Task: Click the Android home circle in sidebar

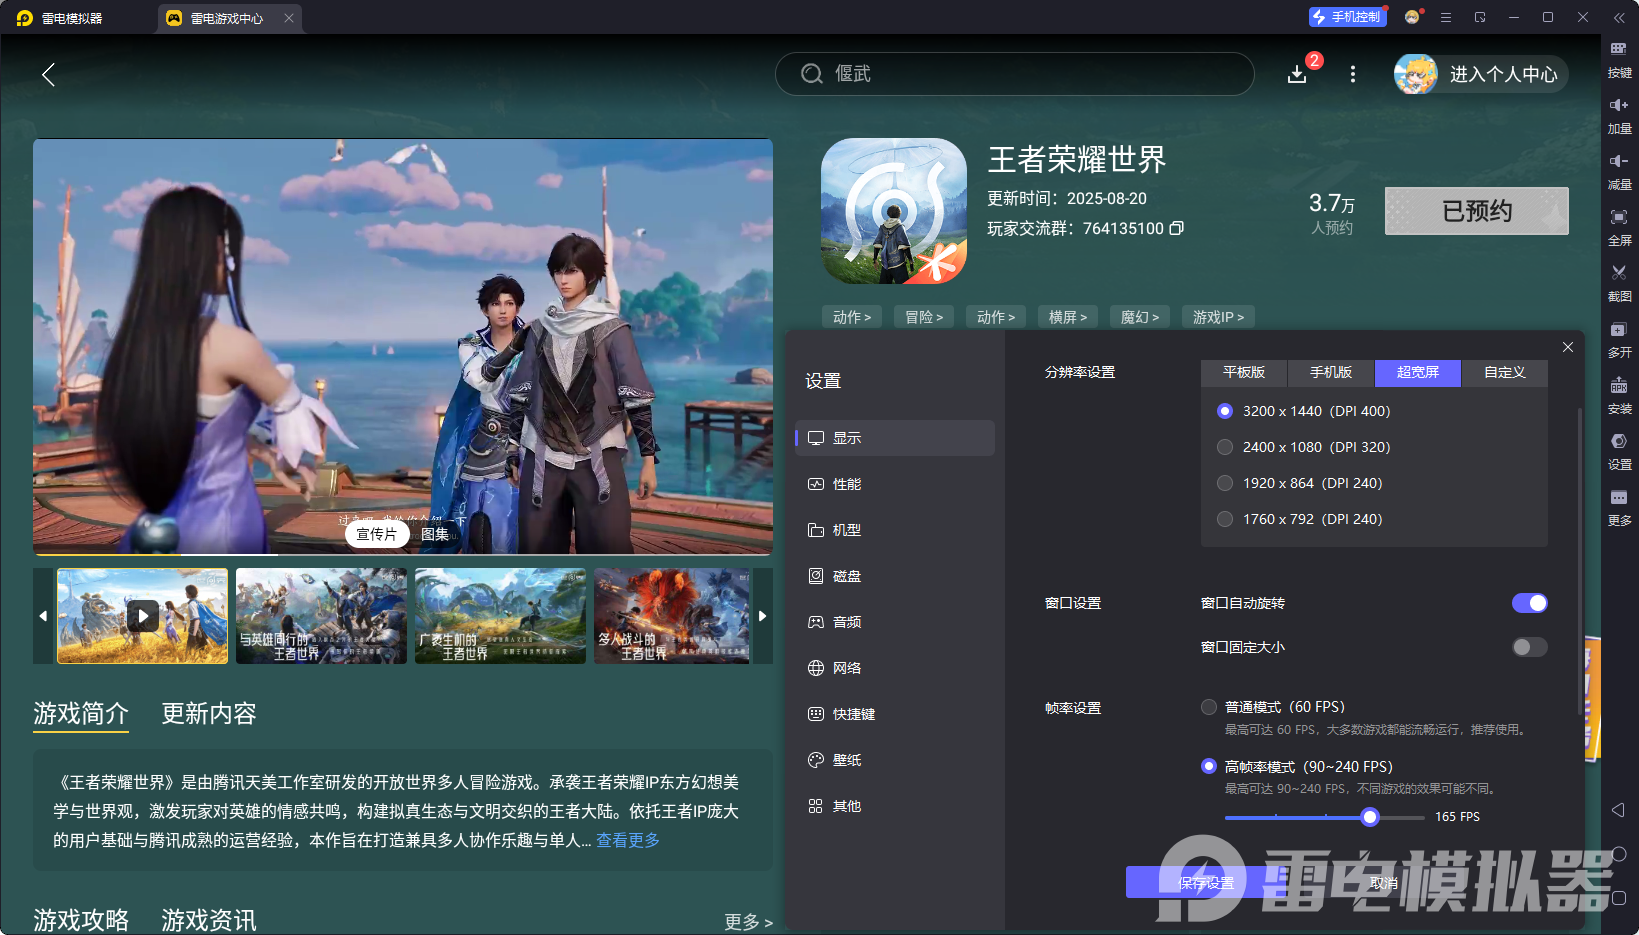Action: click(1618, 854)
